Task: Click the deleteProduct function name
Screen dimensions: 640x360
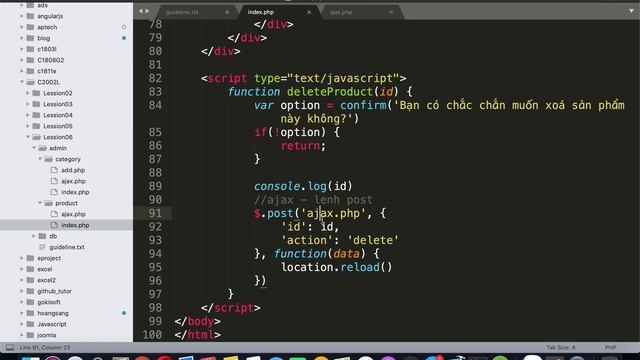Action: click(x=330, y=92)
